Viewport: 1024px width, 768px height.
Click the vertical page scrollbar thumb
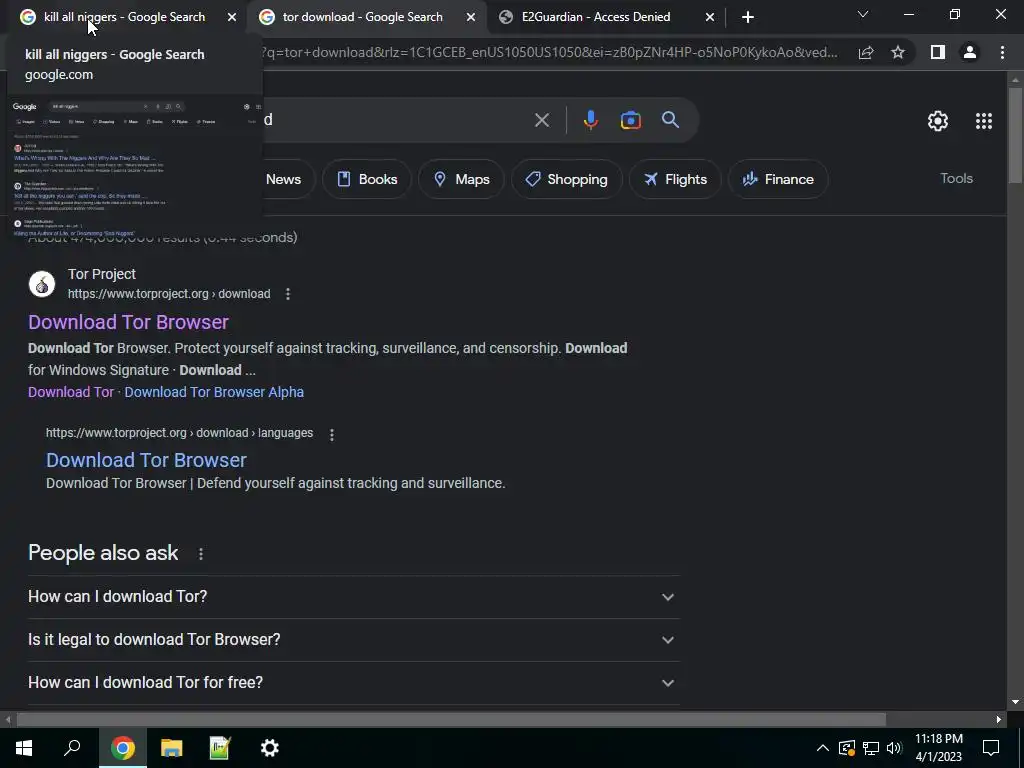coord(1015,134)
